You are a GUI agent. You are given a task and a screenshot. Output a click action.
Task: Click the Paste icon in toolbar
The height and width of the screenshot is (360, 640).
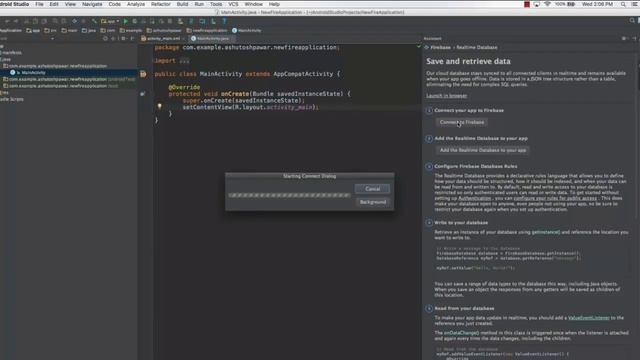44,21
